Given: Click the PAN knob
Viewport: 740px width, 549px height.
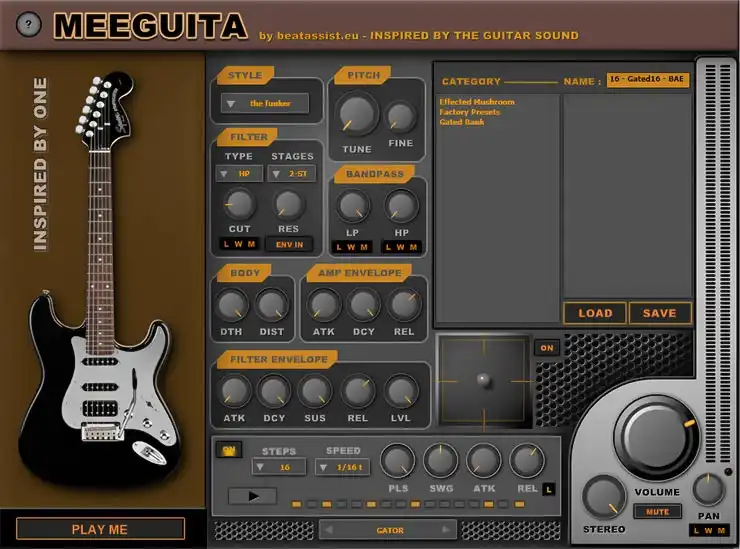Looking at the screenshot, I should point(709,490).
